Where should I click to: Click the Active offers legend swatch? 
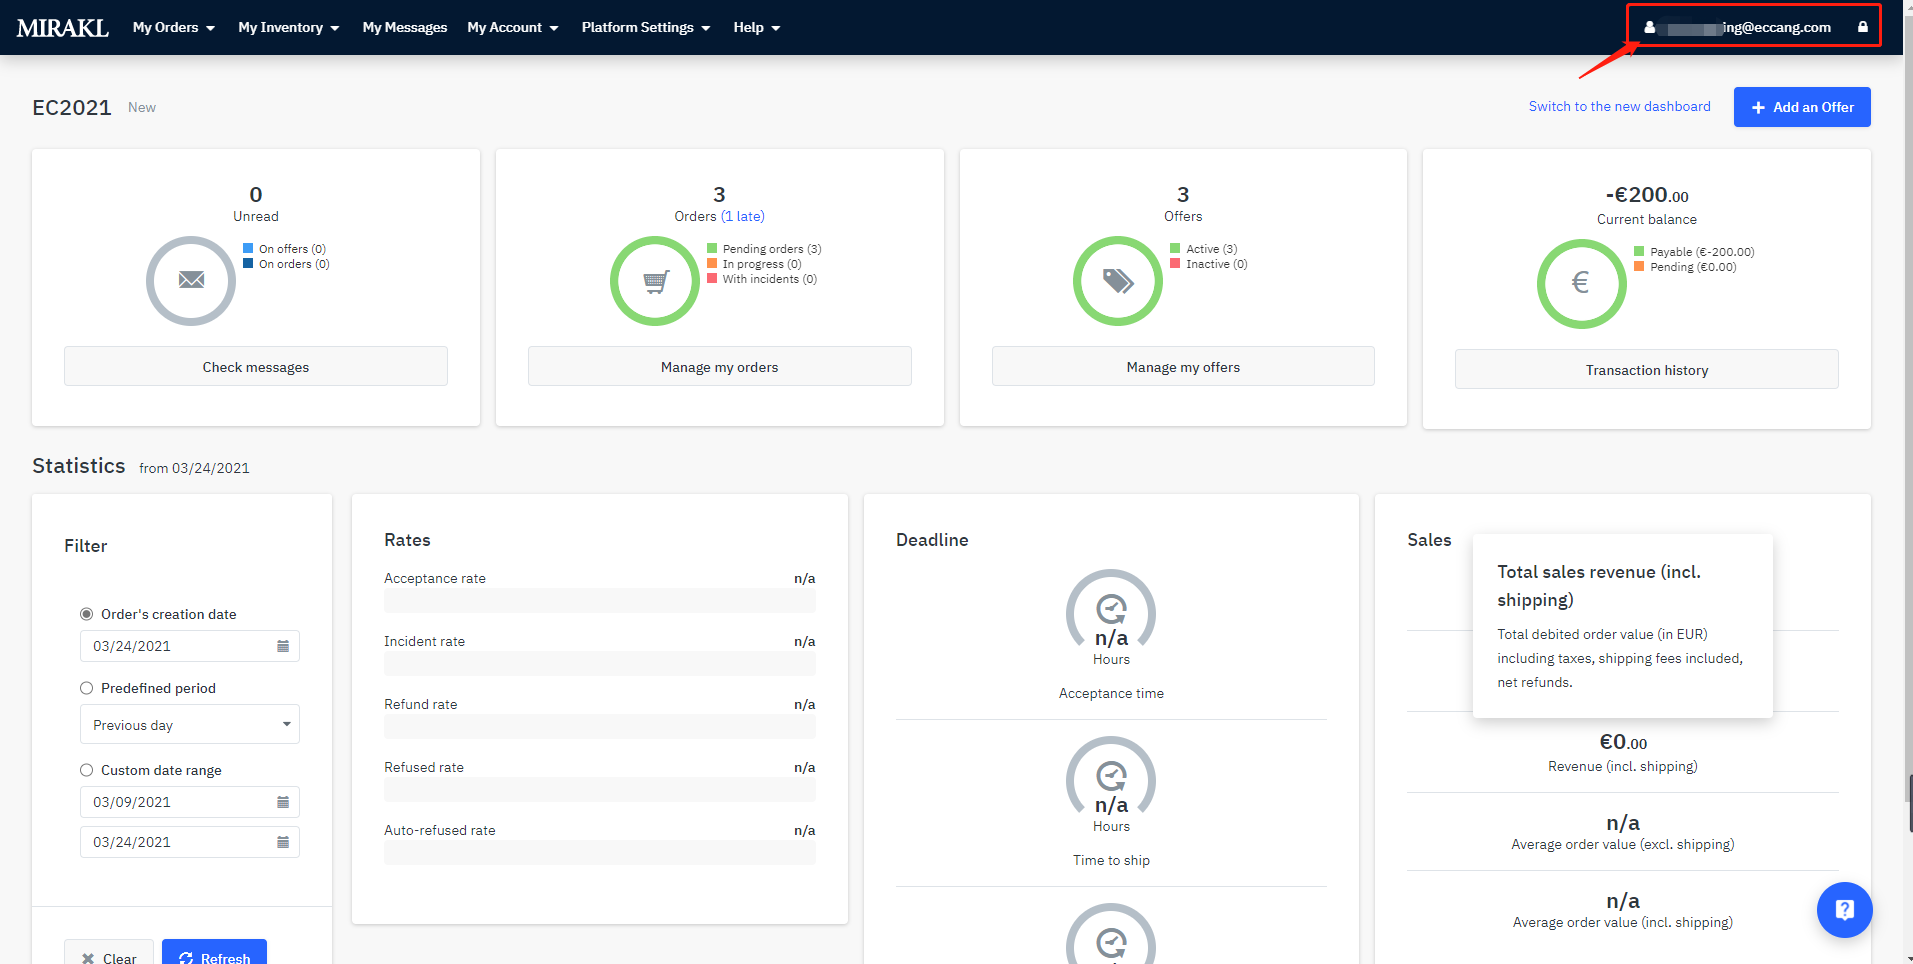[1175, 248]
